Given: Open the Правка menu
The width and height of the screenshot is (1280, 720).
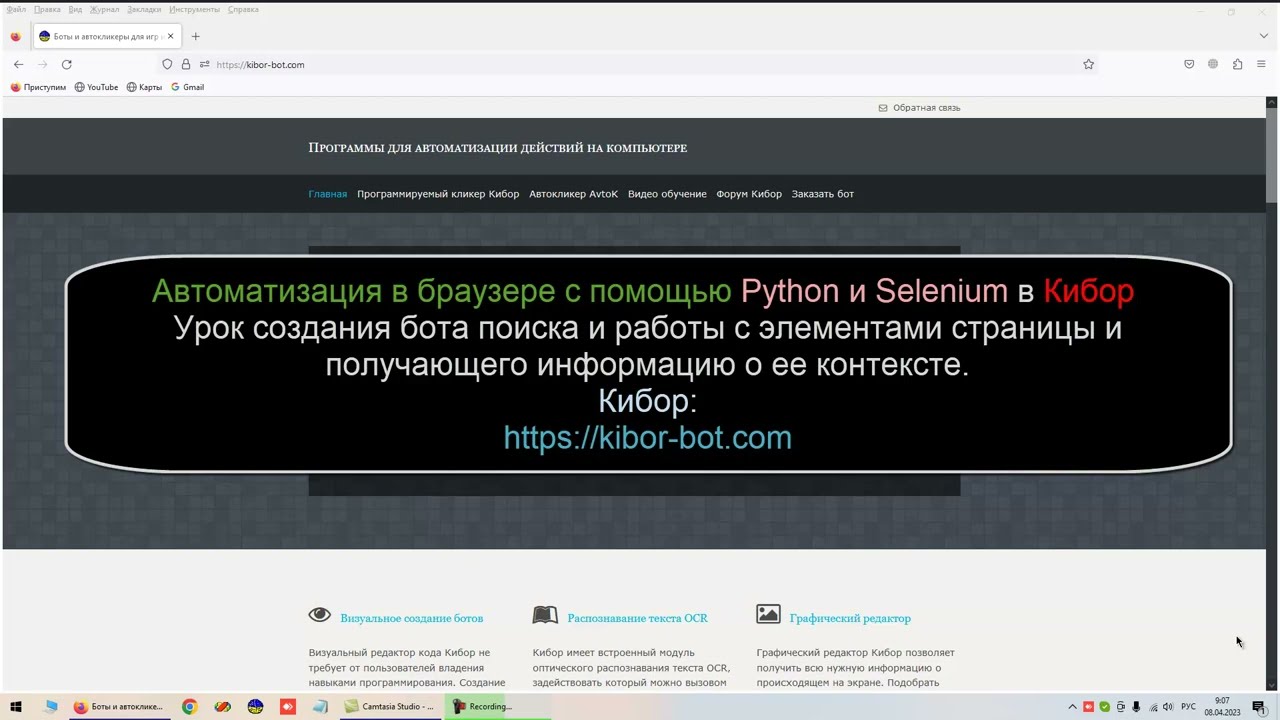Looking at the screenshot, I should point(47,9).
